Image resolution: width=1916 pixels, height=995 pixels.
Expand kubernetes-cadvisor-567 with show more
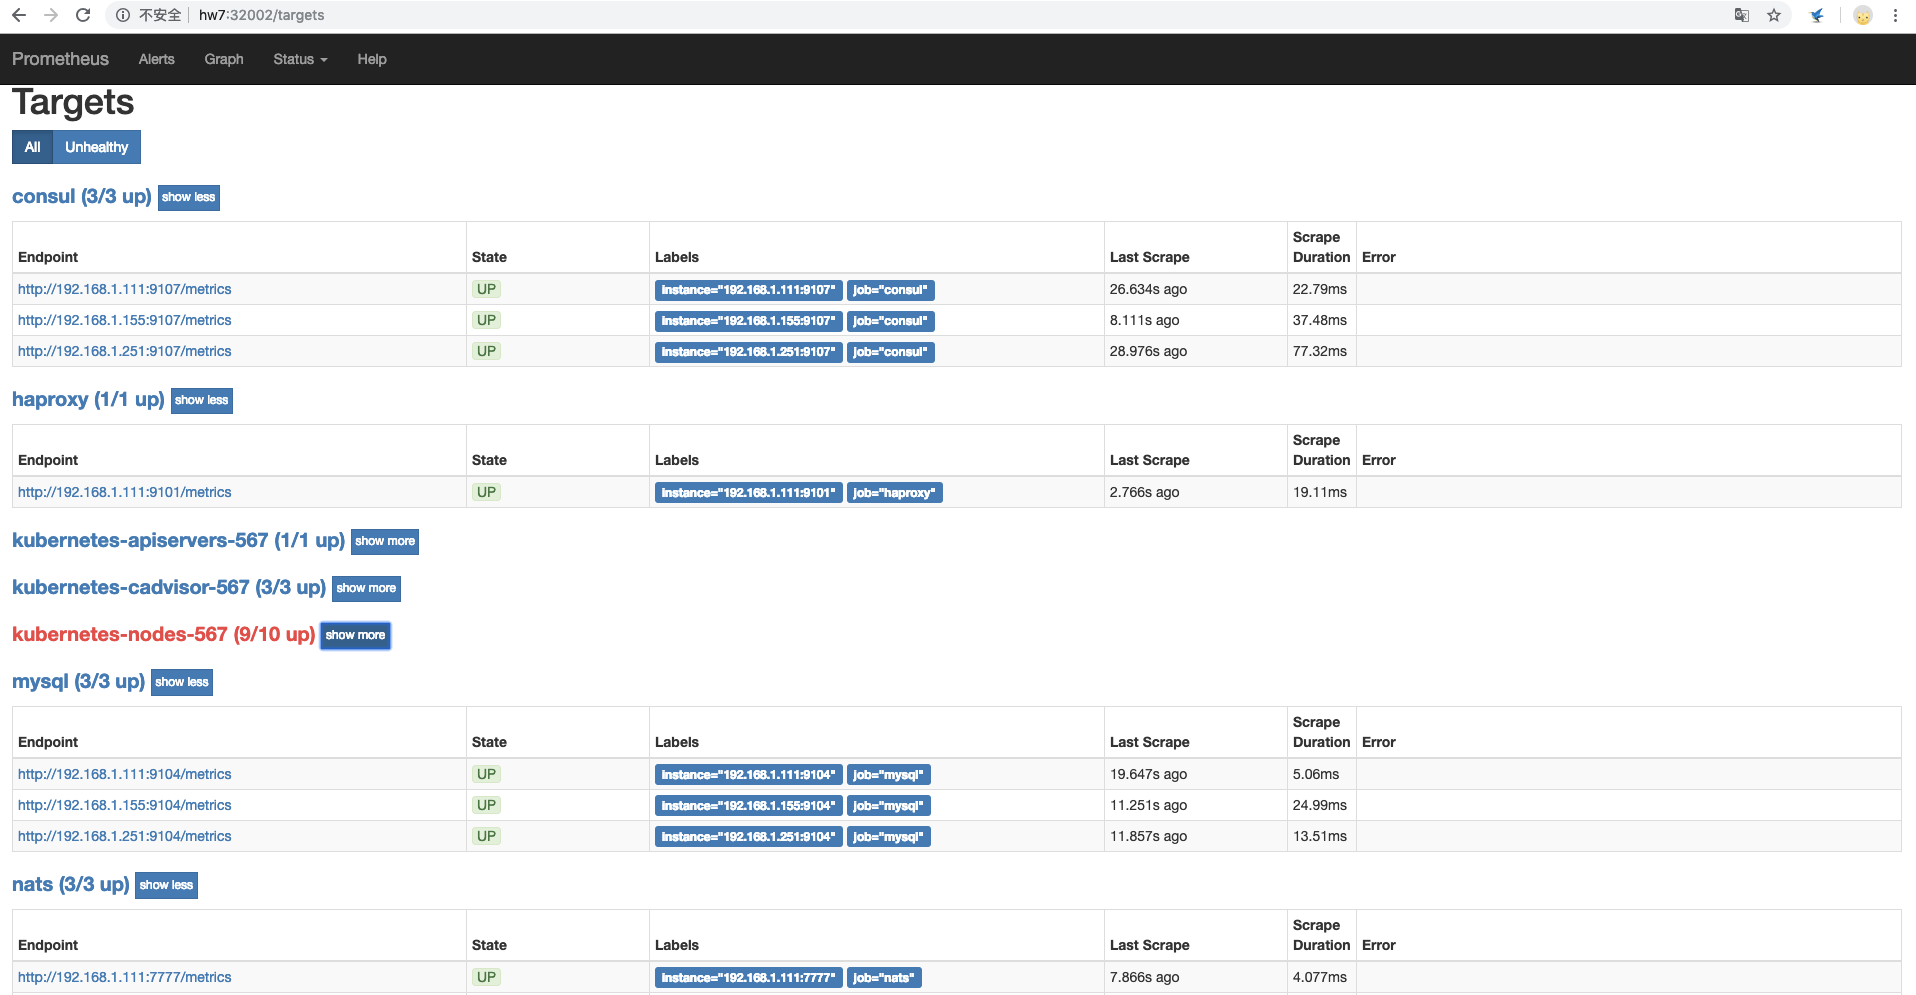pos(366,588)
